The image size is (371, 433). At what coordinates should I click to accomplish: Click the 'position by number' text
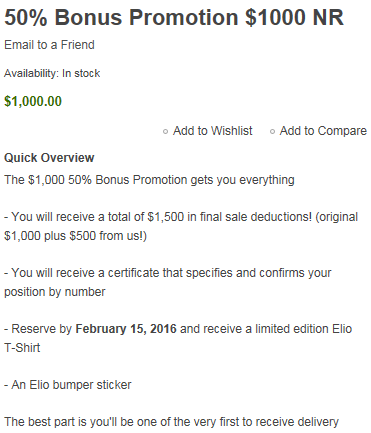[55, 292]
